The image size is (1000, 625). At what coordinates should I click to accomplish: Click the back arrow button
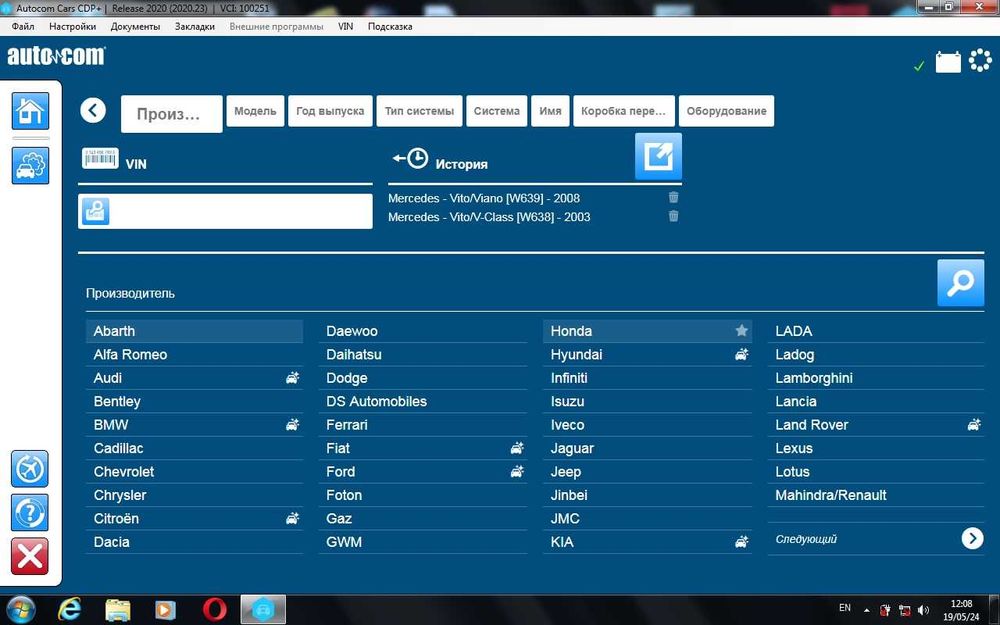pyautogui.click(x=93, y=110)
